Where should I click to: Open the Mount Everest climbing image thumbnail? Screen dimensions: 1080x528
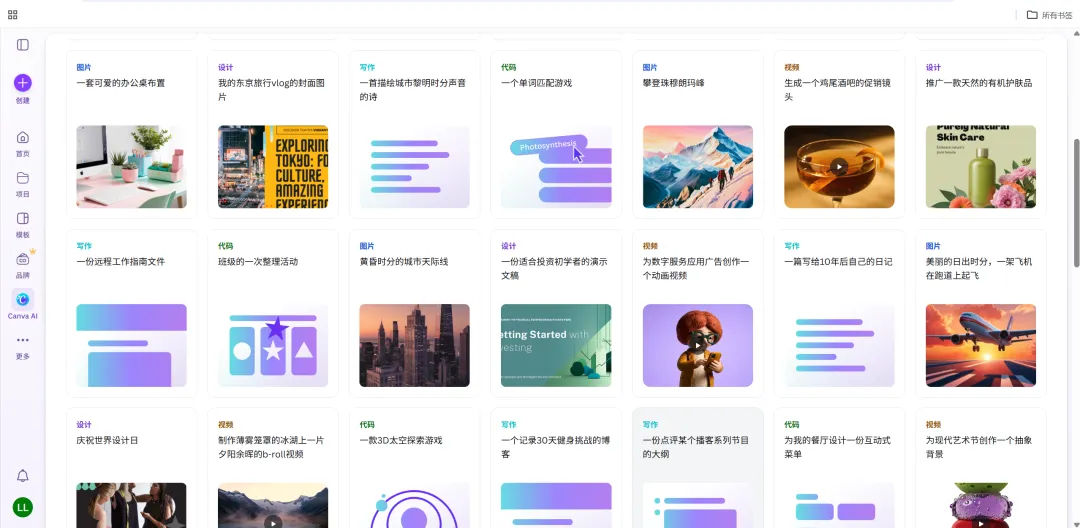pos(698,167)
